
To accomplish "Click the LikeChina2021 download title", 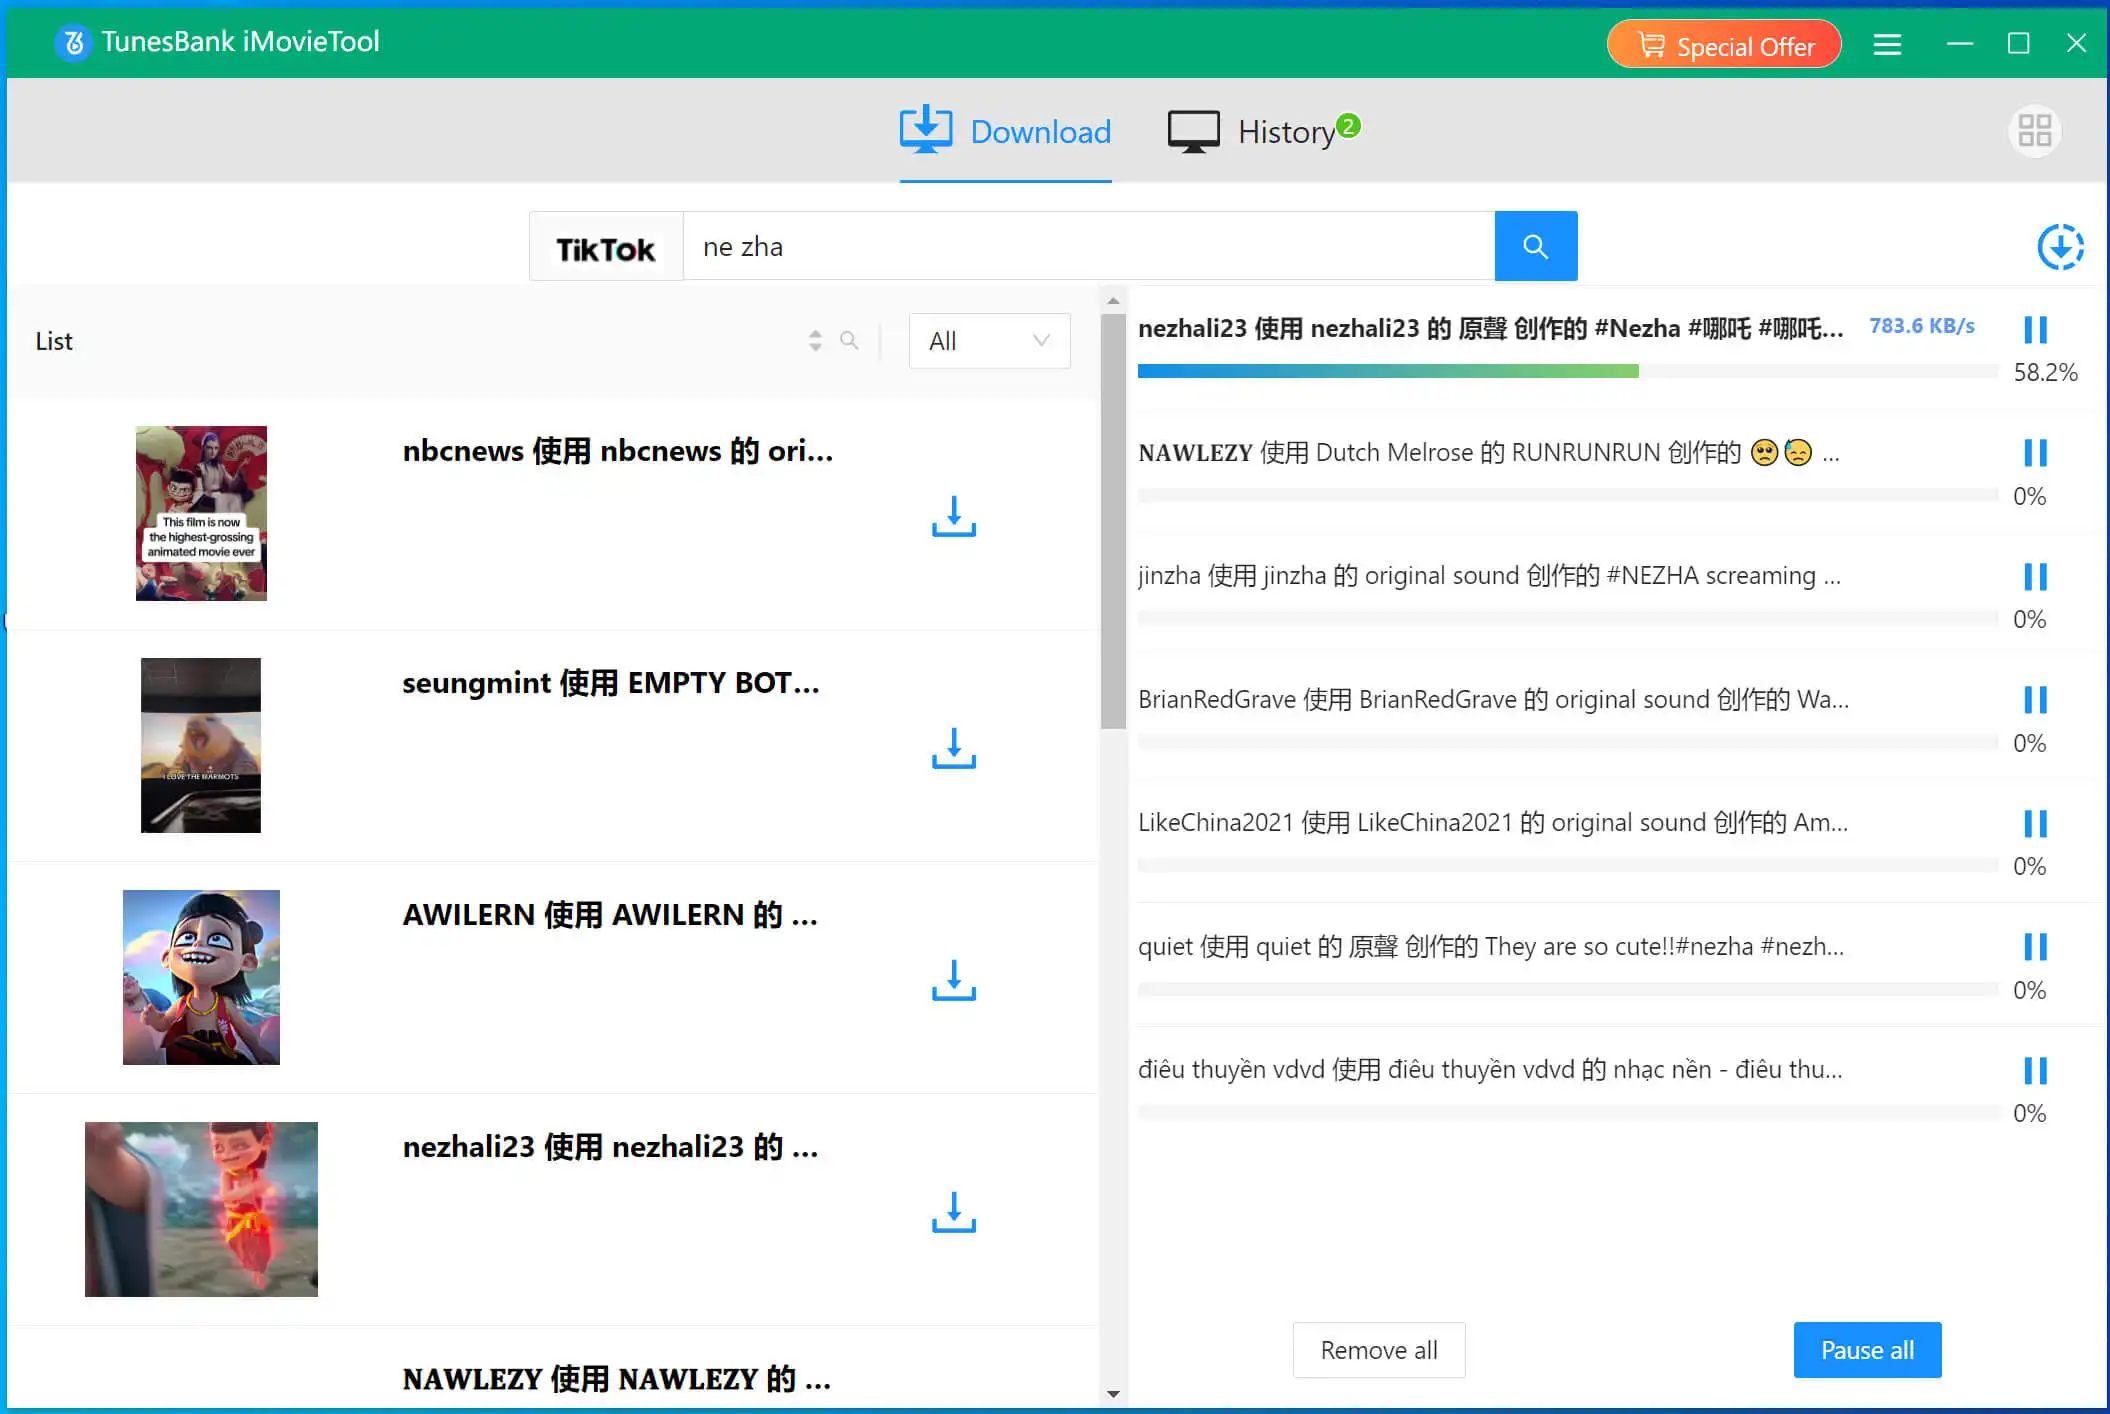I will pos(1493,823).
